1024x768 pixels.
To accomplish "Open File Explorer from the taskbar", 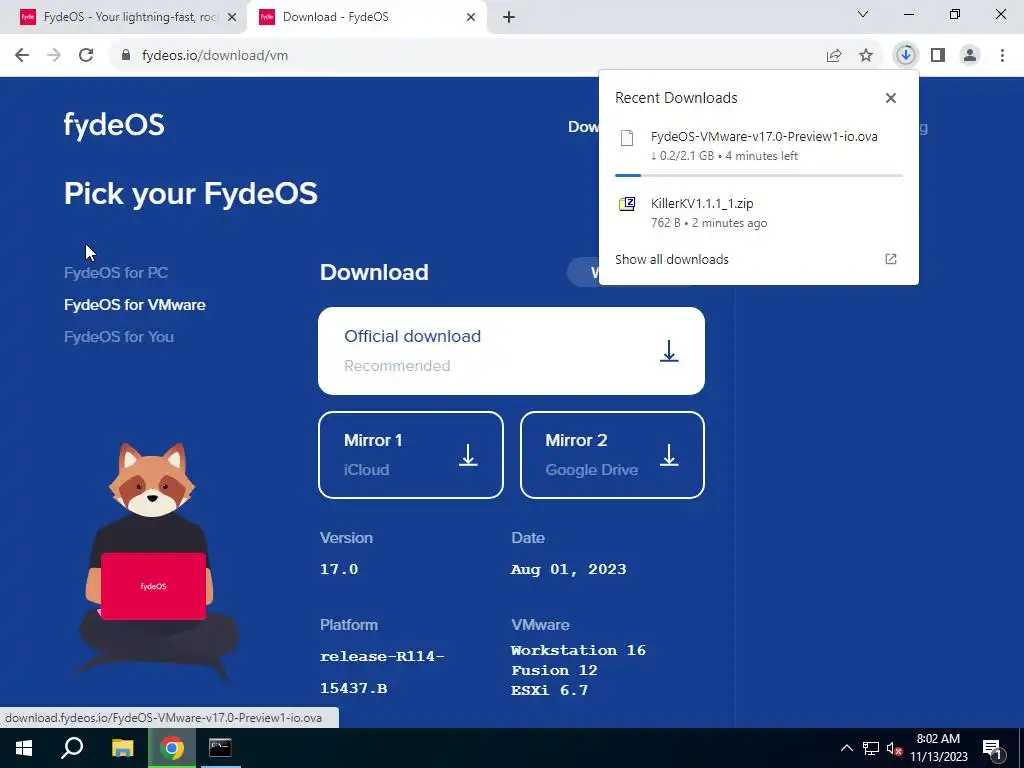I will [122, 748].
